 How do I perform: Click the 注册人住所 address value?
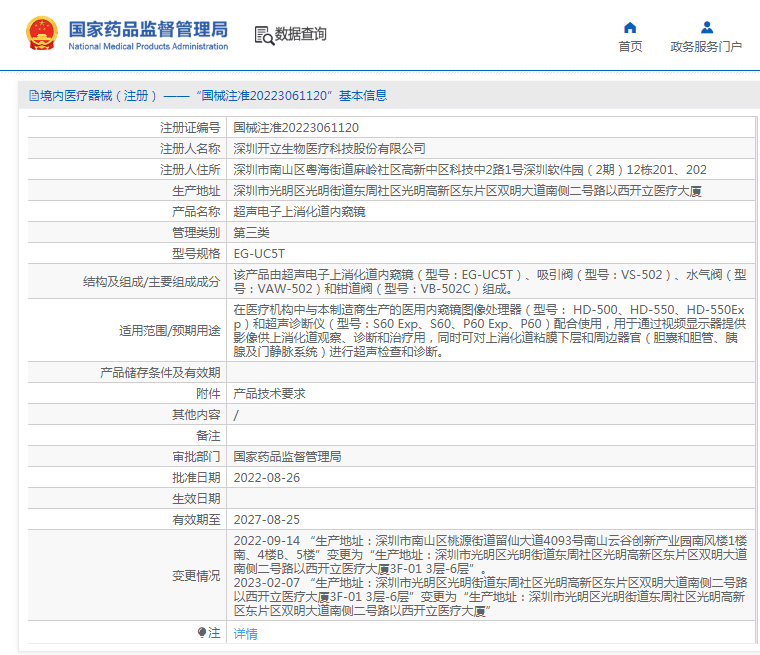coord(470,170)
